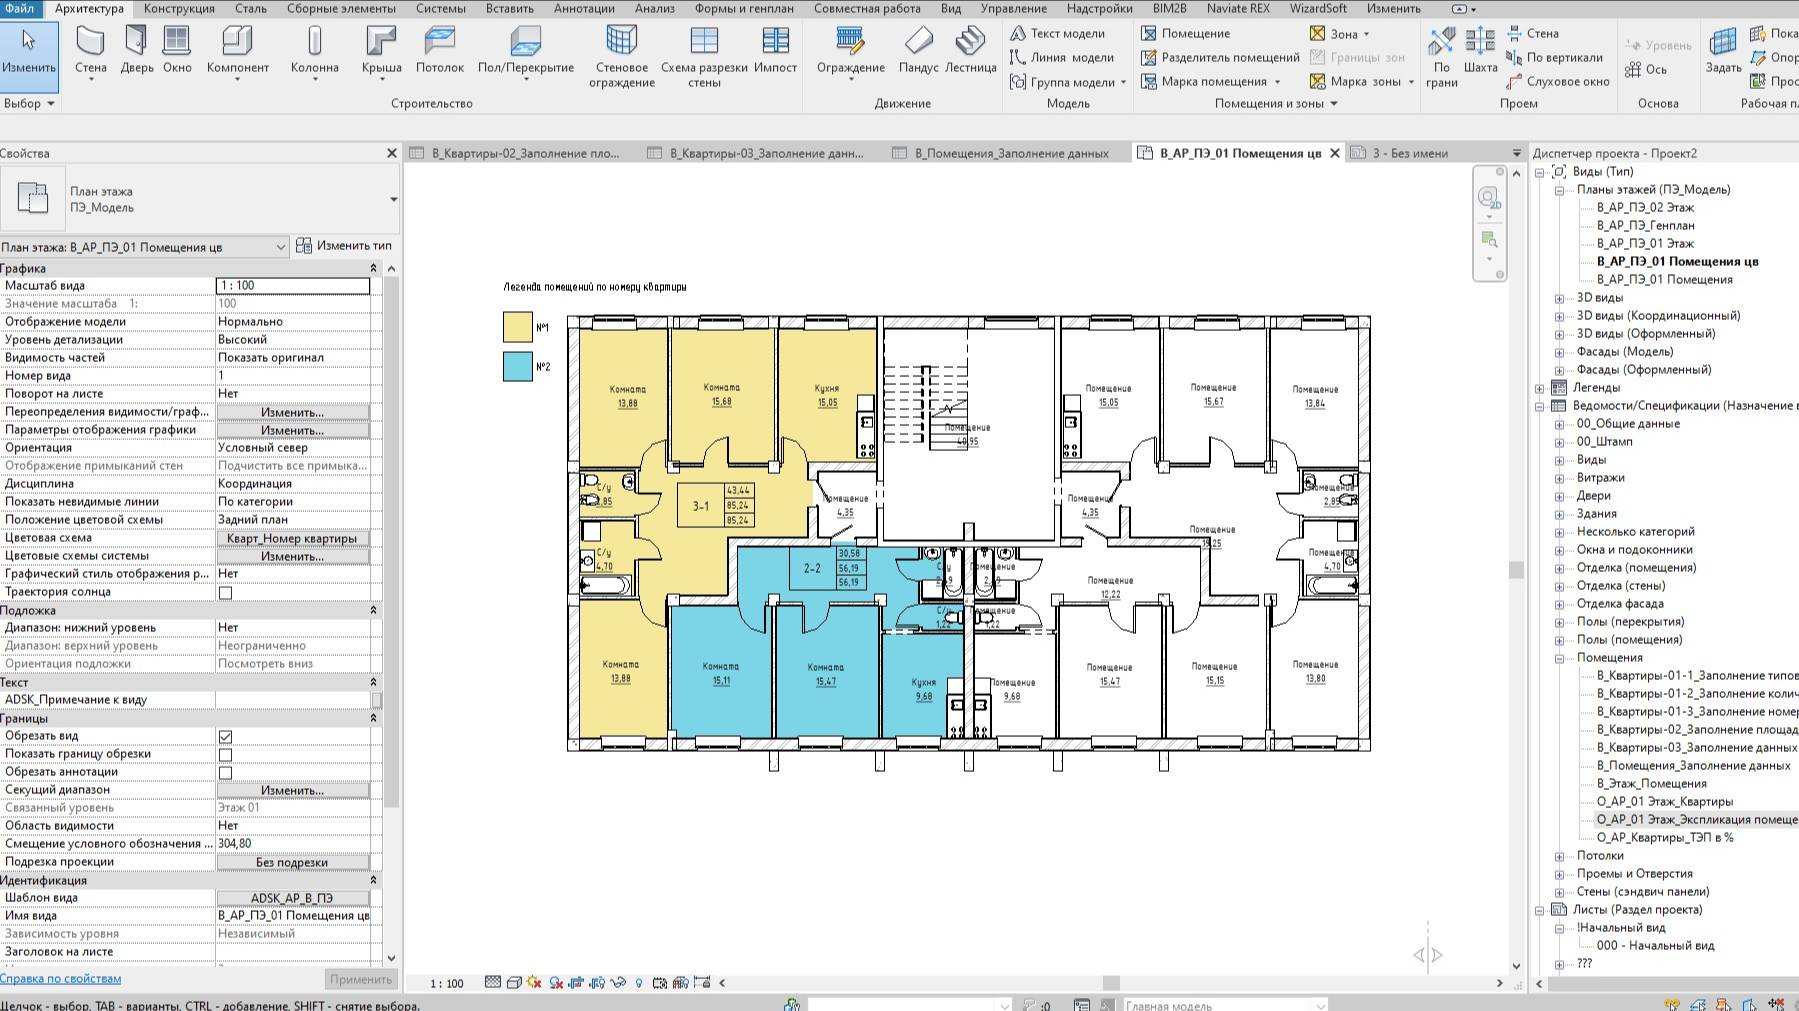Pick the Ограждение railing tool
The height and width of the screenshot is (1011, 1799).
[x=850, y=50]
